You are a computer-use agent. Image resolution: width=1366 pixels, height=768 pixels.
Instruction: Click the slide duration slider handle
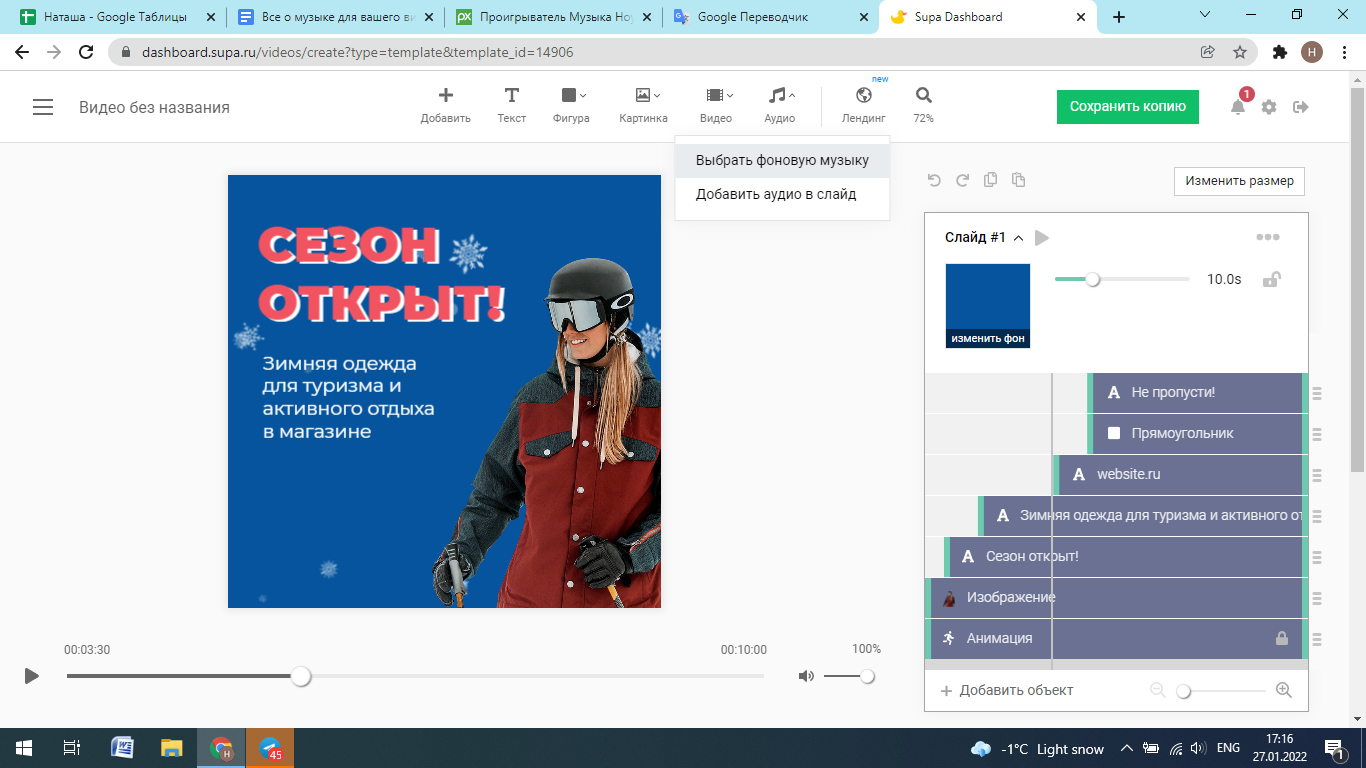[x=1093, y=280]
